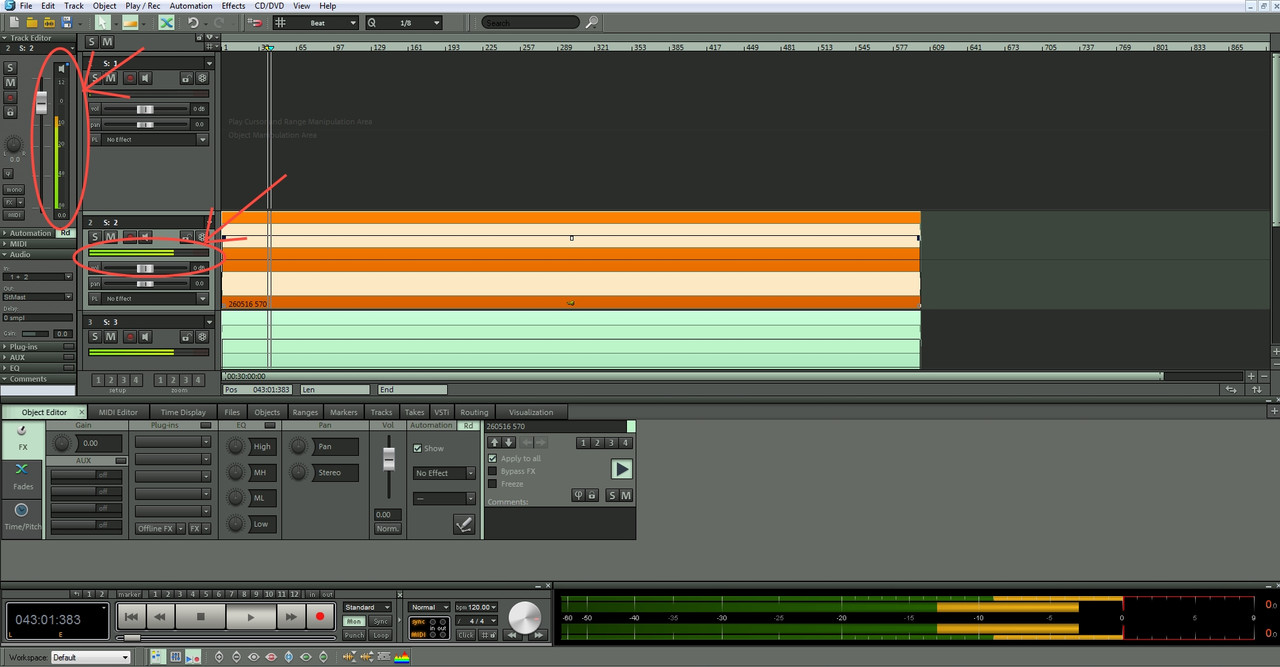The width and height of the screenshot is (1280, 667).
Task: Click the spectrum visualization icon in bottom toolbar
Action: pyautogui.click(x=402, y=657)
